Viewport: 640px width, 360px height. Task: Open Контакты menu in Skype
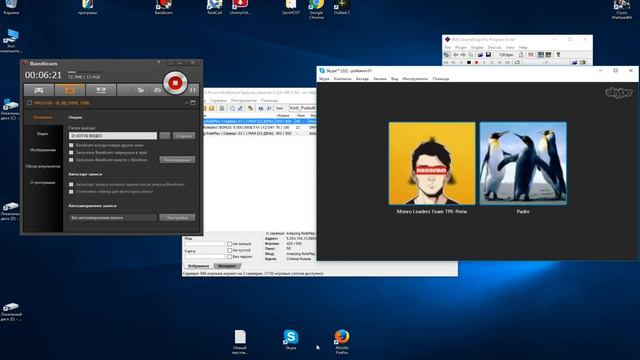(x=342, y=79)
